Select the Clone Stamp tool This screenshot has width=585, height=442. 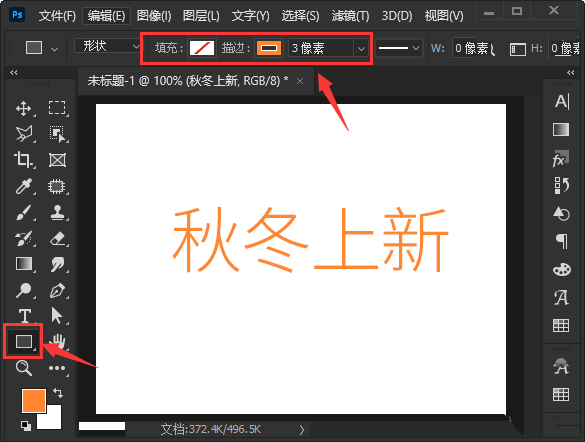(x=57, y=213)
